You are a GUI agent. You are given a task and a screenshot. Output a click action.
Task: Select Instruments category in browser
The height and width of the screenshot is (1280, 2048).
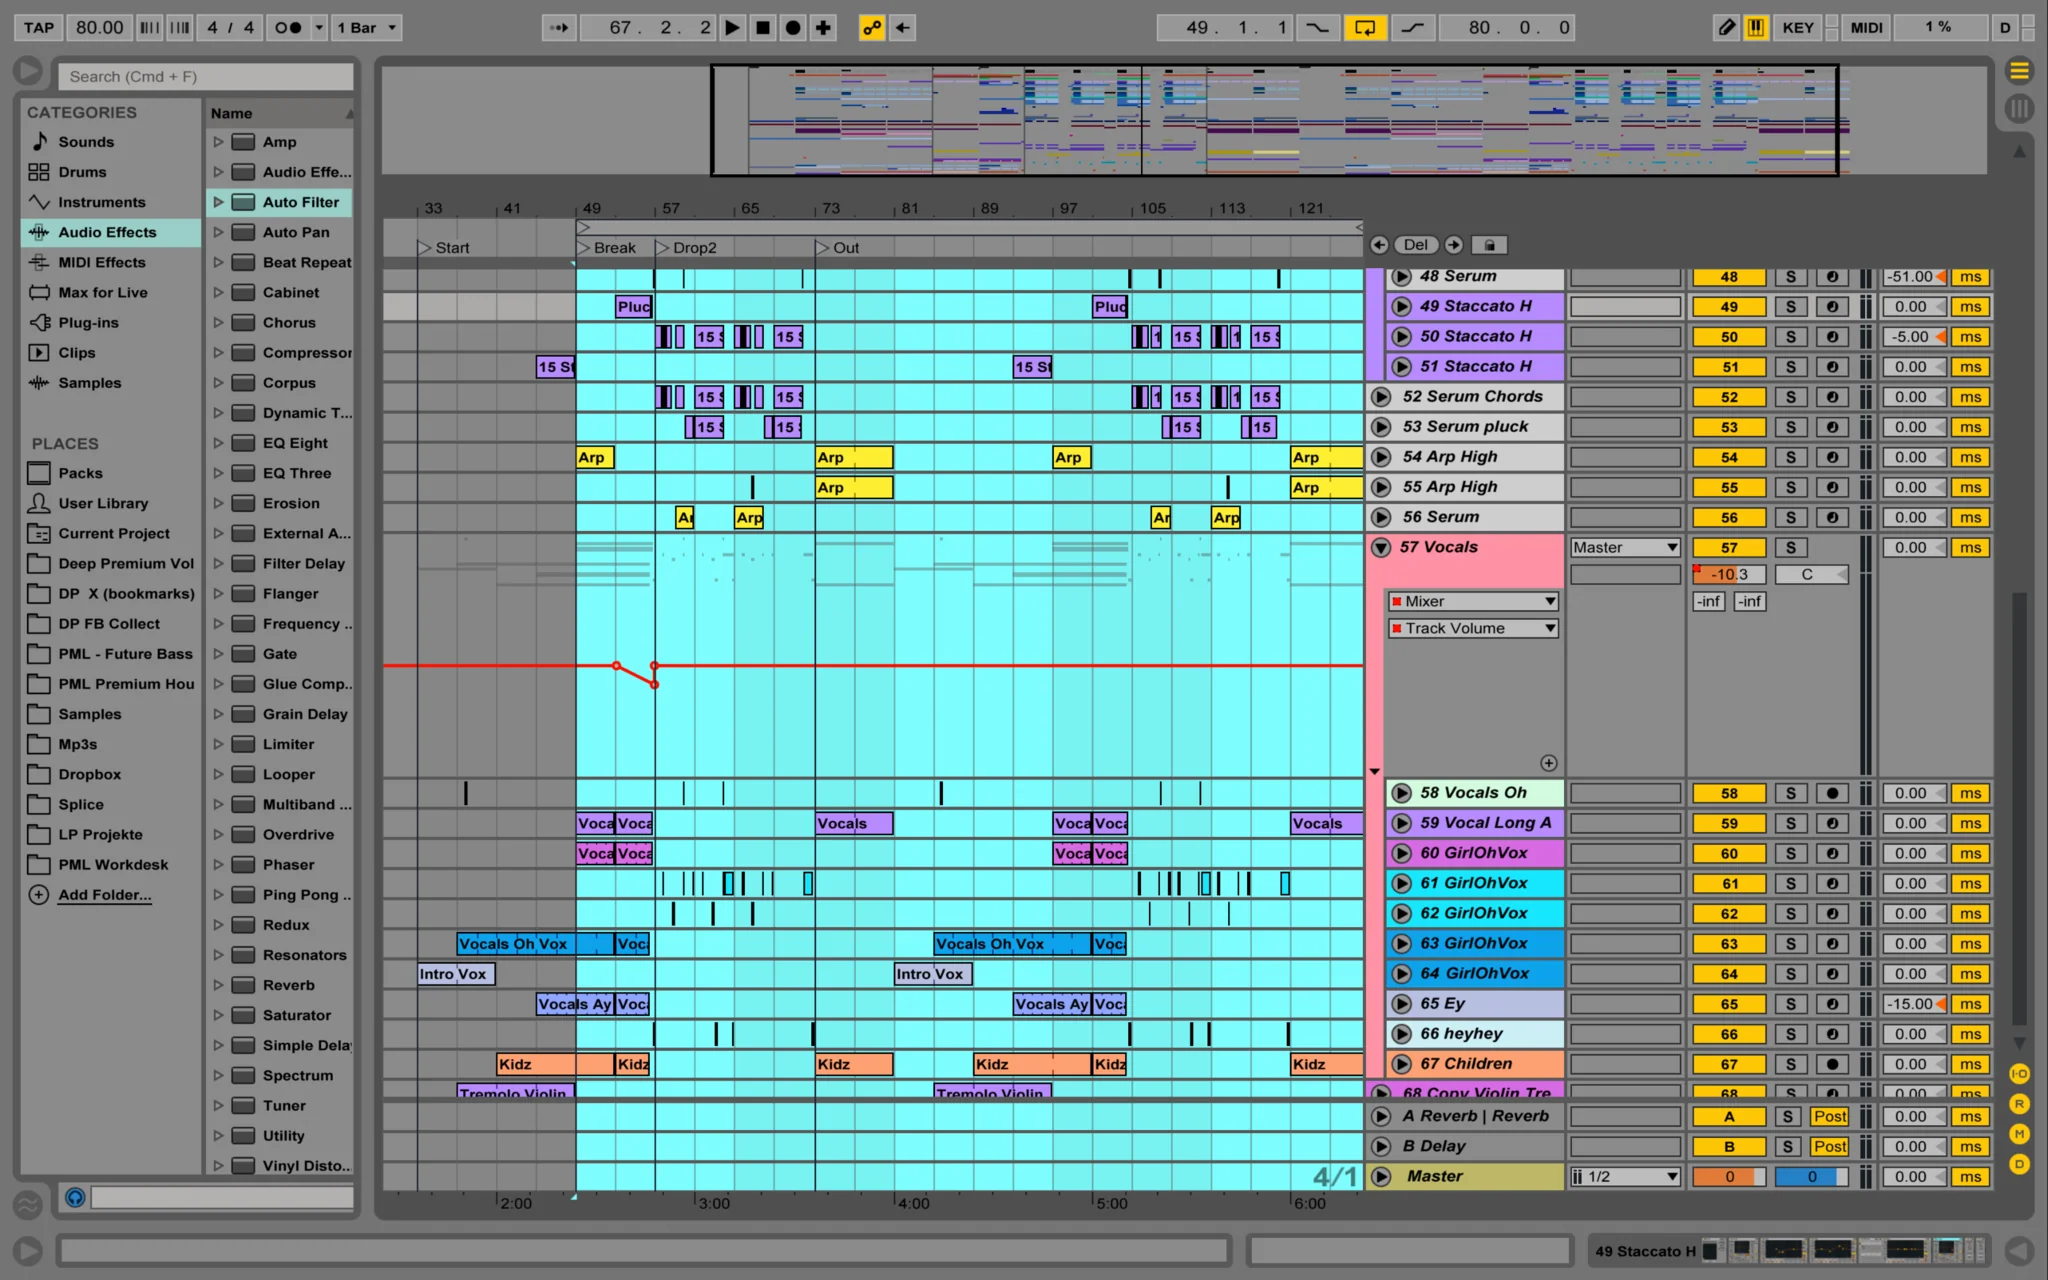click(101, 202)
